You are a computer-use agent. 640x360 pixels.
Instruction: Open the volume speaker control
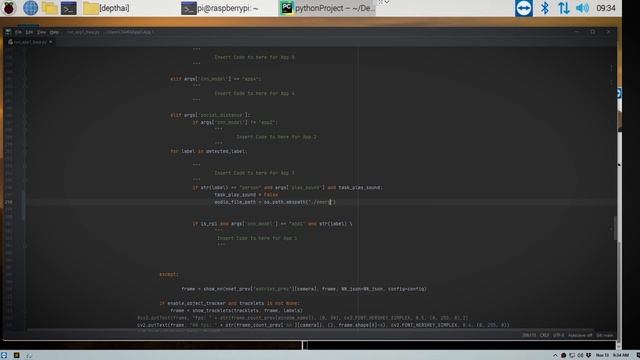(x=582, y=8)
